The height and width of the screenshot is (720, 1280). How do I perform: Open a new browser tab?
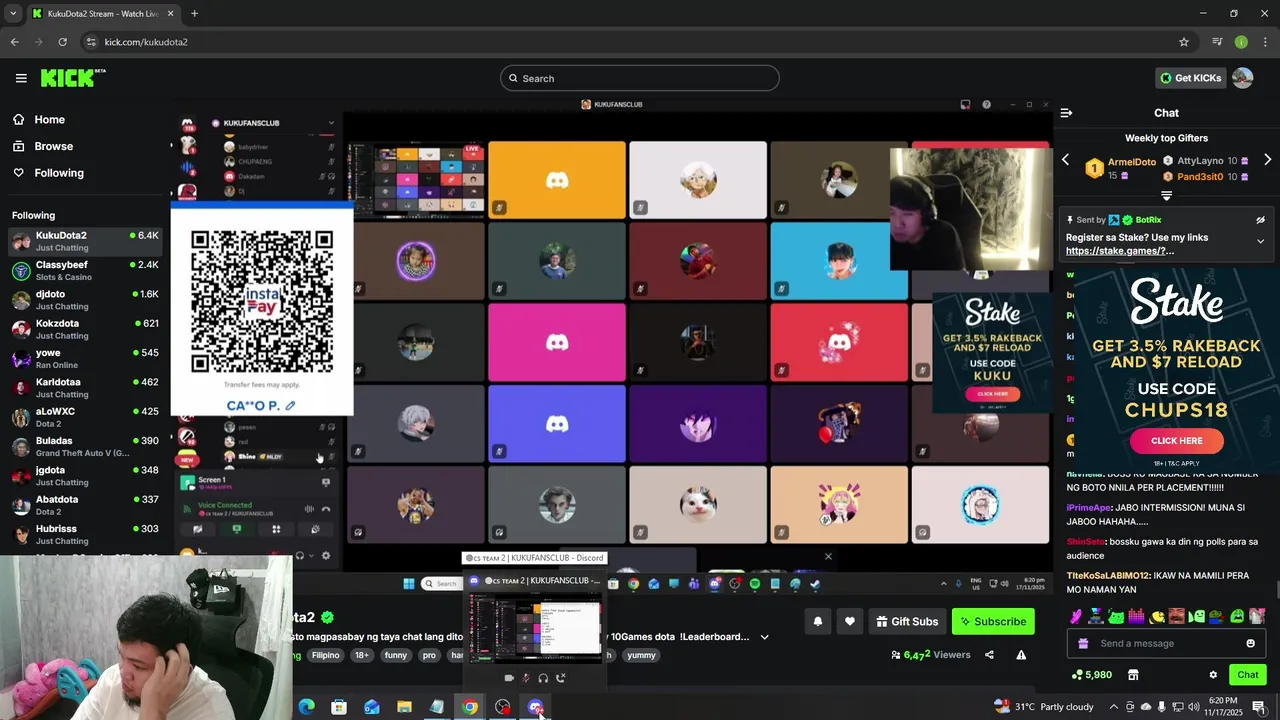pos(194,14)
